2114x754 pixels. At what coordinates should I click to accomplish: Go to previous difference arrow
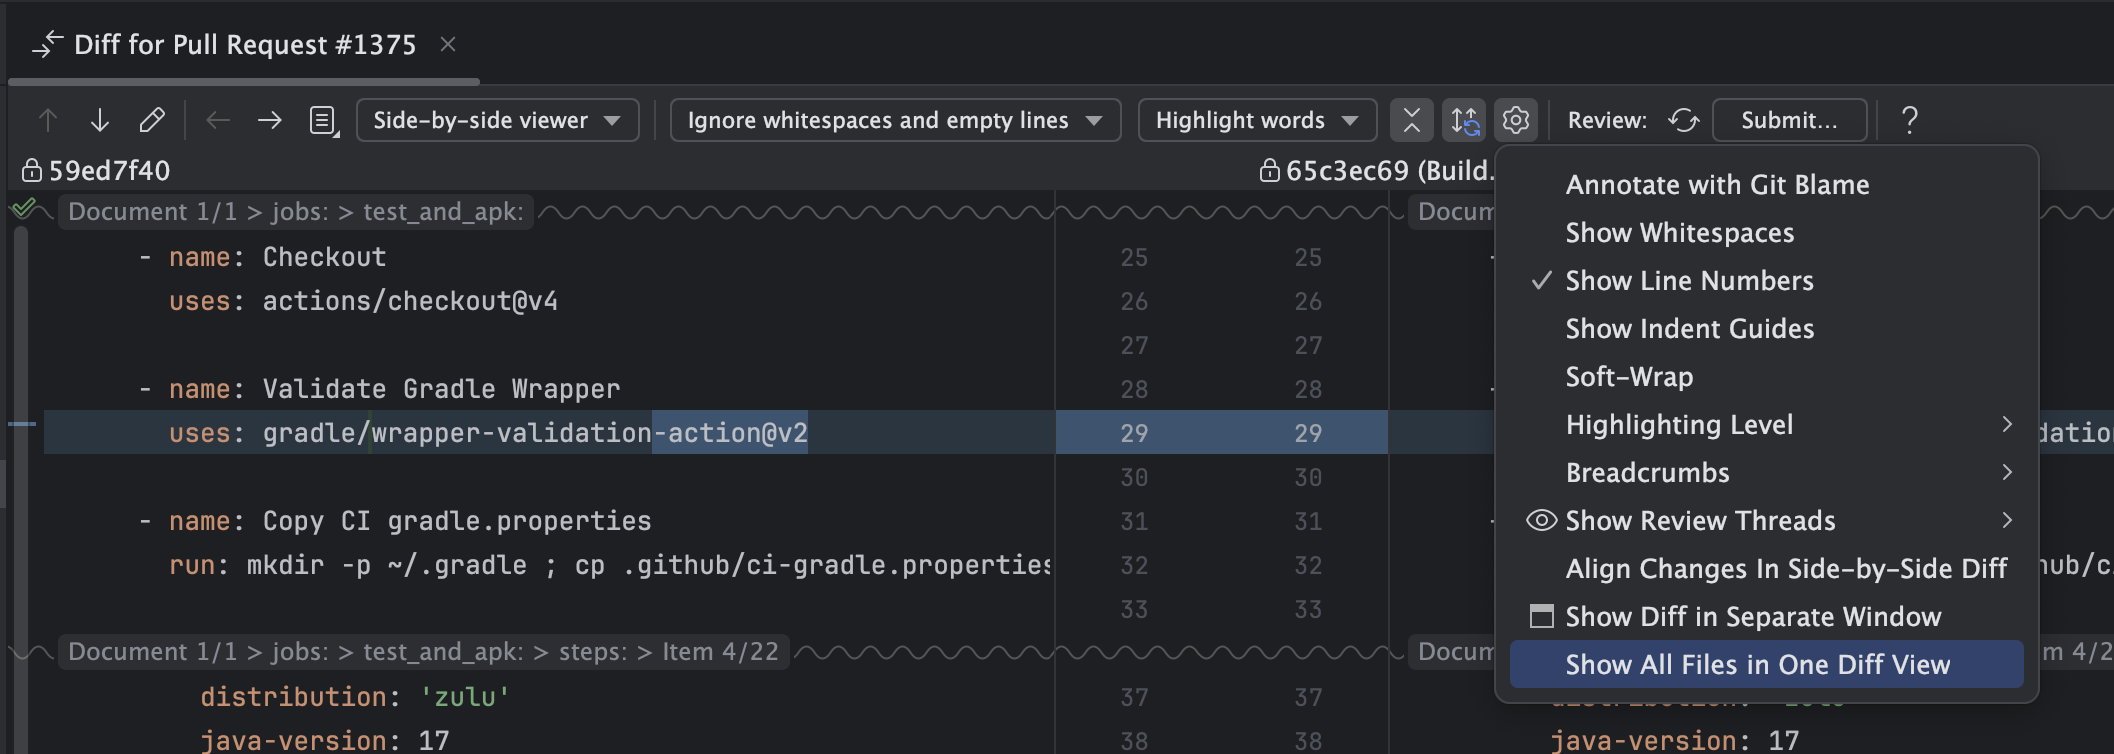(x=47, y=121)
